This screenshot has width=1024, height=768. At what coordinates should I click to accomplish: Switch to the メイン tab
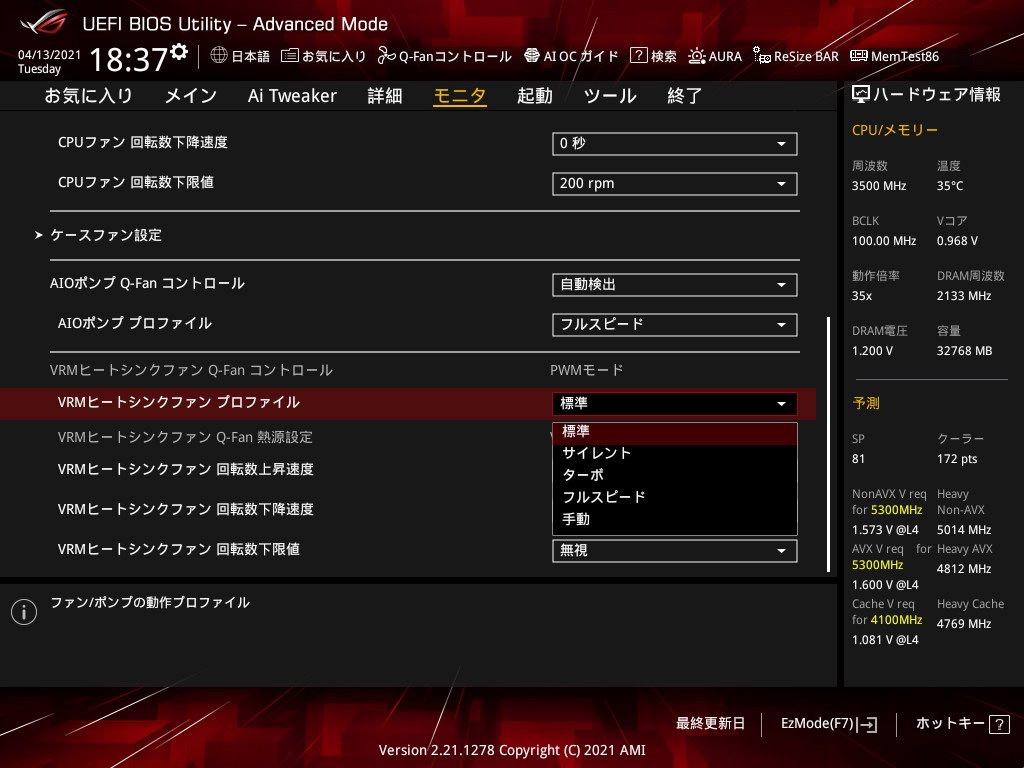[191, 96]
